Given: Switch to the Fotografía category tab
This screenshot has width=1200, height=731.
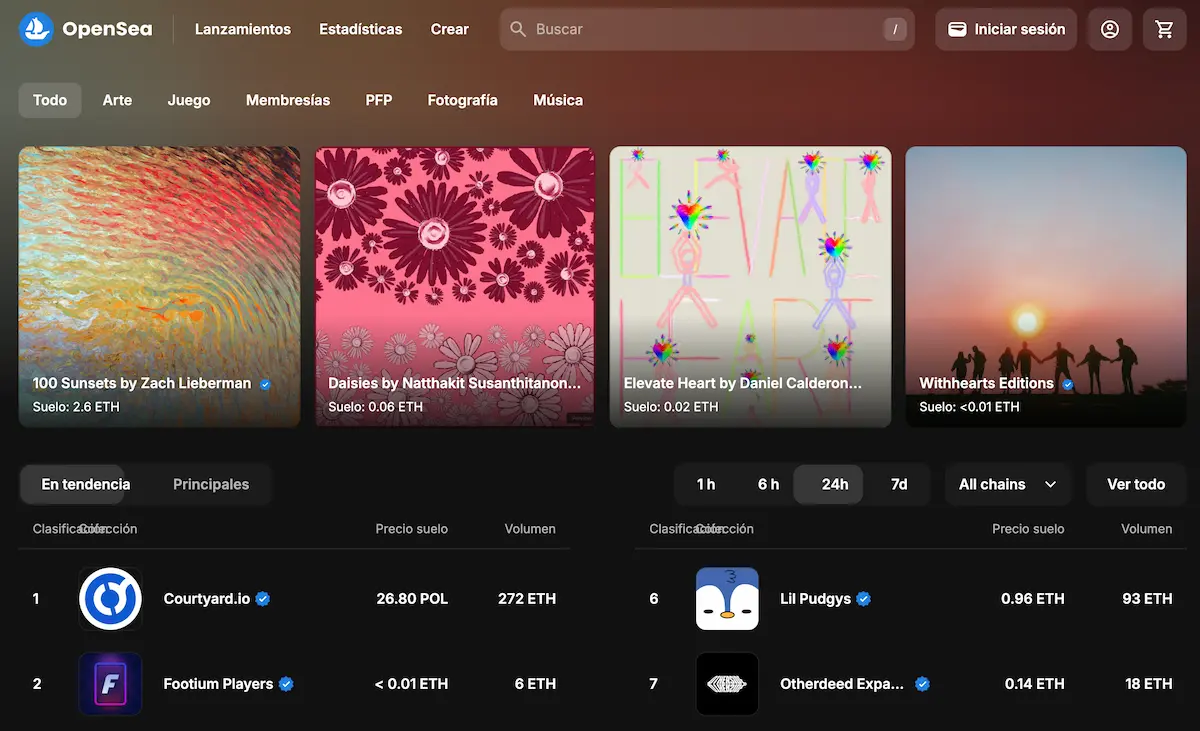Looking at the screenshot, I should 462,100.
